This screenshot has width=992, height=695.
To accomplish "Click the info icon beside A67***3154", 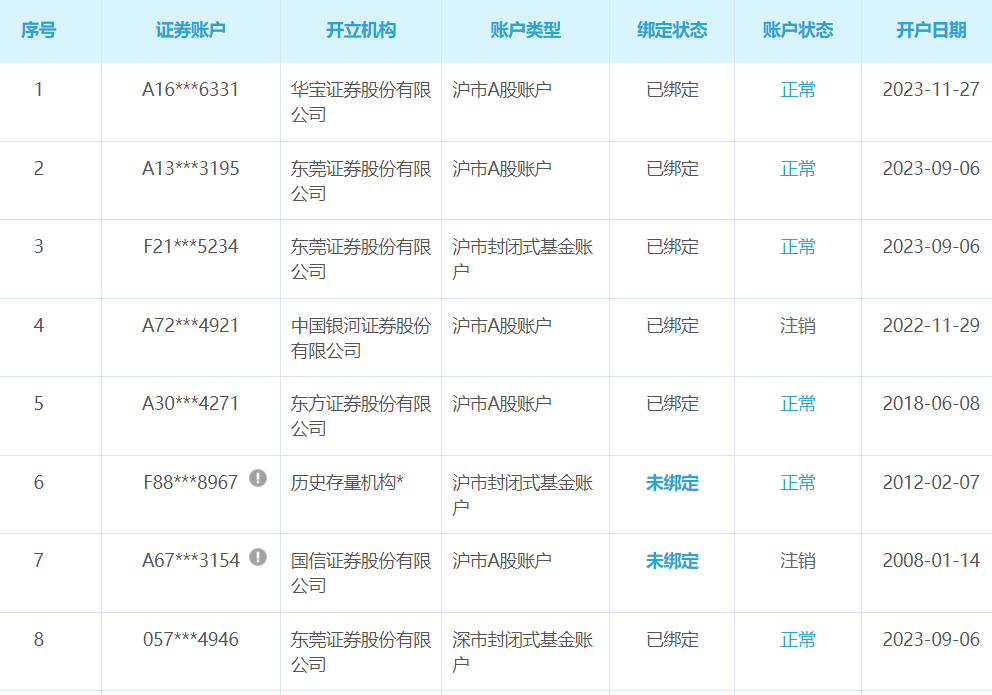I will point(259,555).
